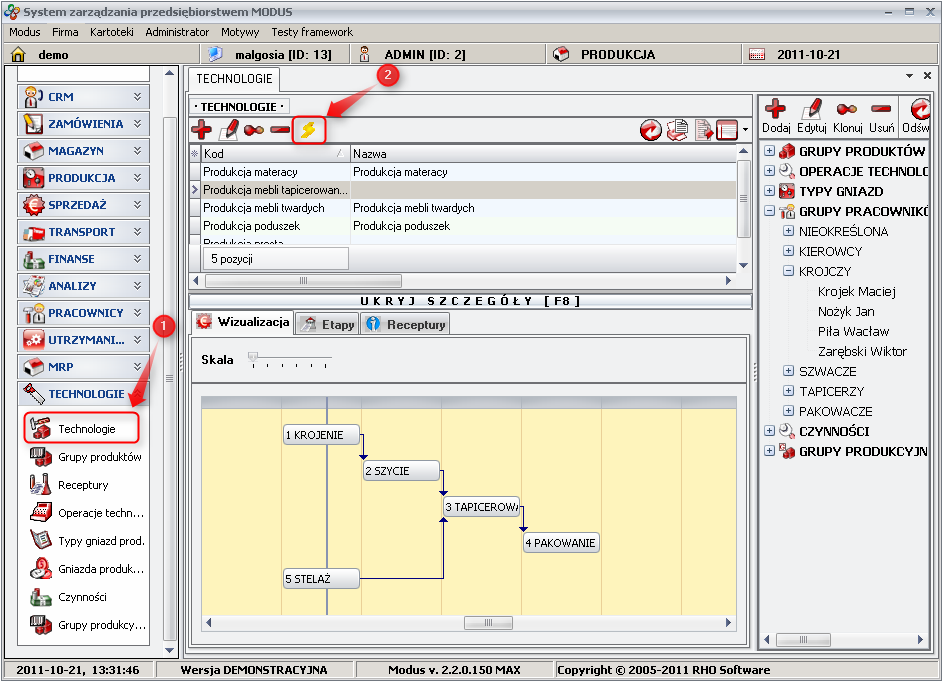
Task: Expand the CRM sidebar section
Action: [x=84, y=97]
